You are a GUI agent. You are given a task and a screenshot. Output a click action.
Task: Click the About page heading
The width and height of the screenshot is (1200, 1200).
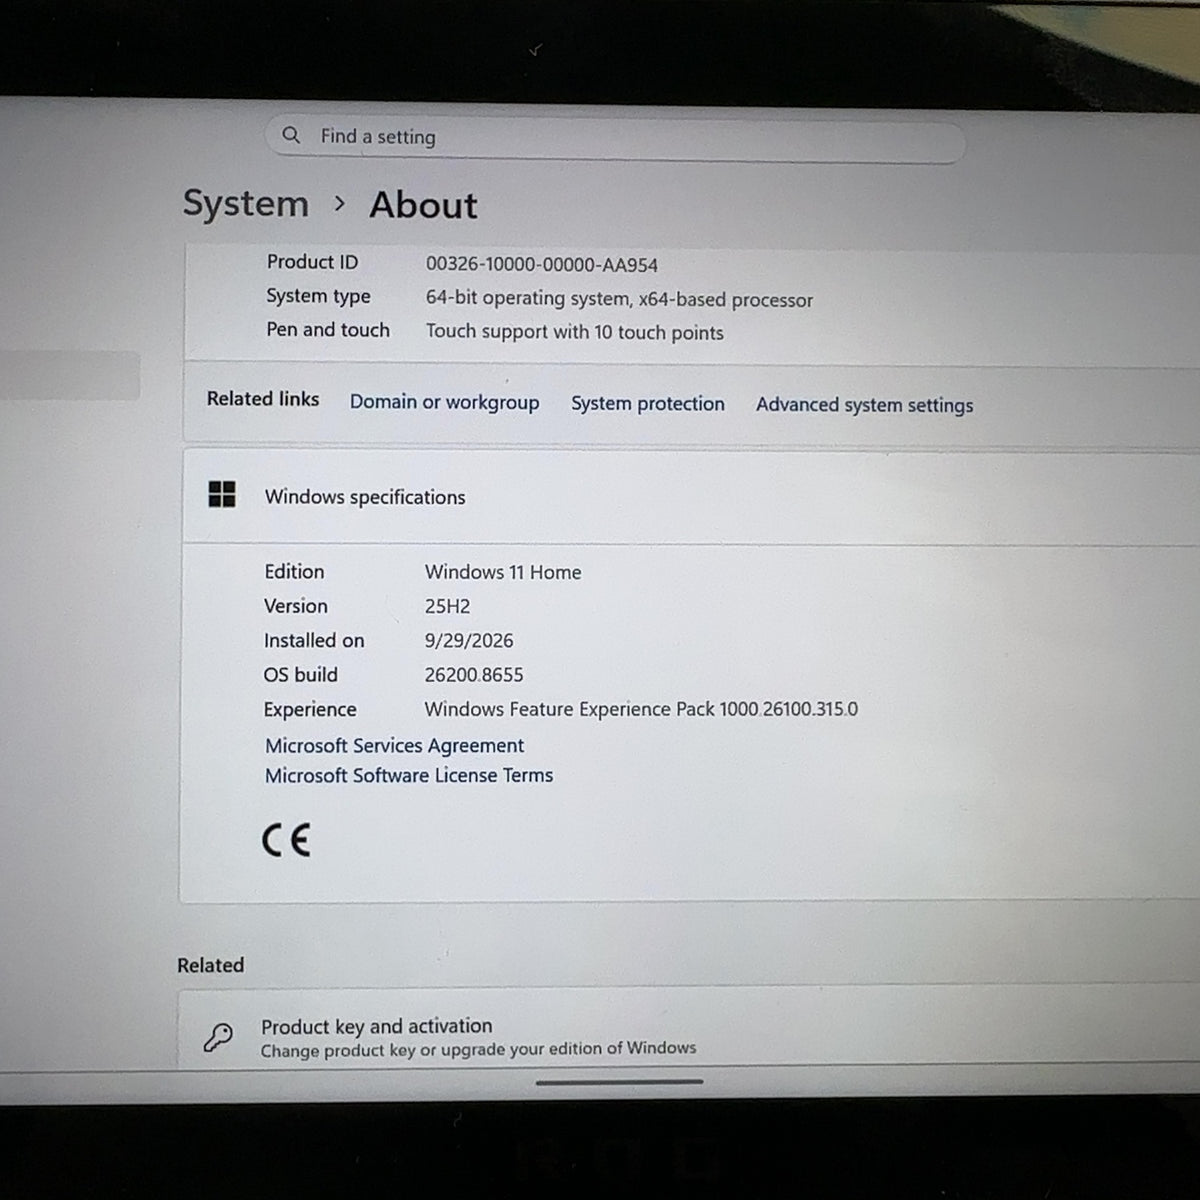point(424,205)
